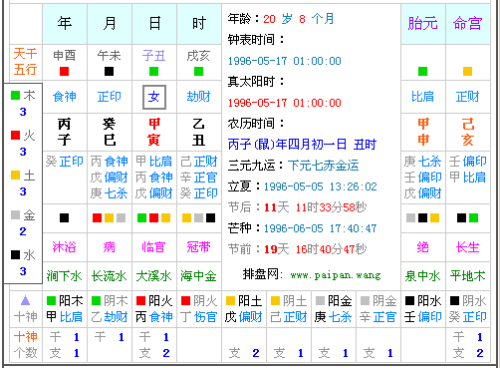Select the 月 column header
The width and height of the screenshot is (500, 368).
click(110, 24)
